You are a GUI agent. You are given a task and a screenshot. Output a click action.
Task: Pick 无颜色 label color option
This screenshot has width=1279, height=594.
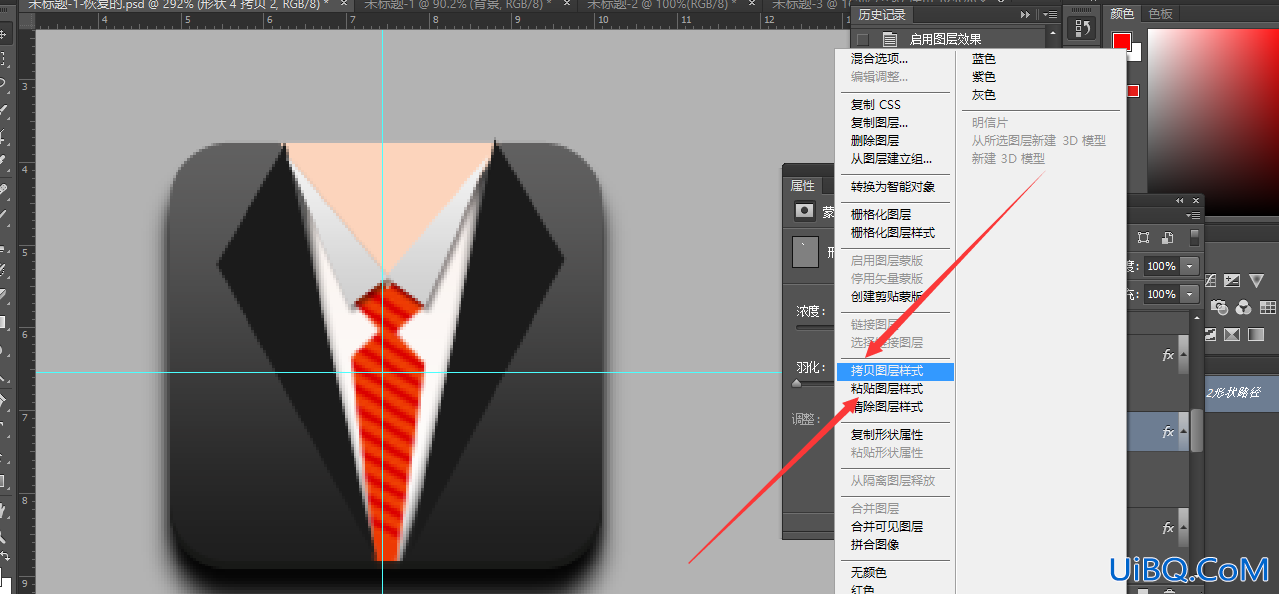click(869, 573)
